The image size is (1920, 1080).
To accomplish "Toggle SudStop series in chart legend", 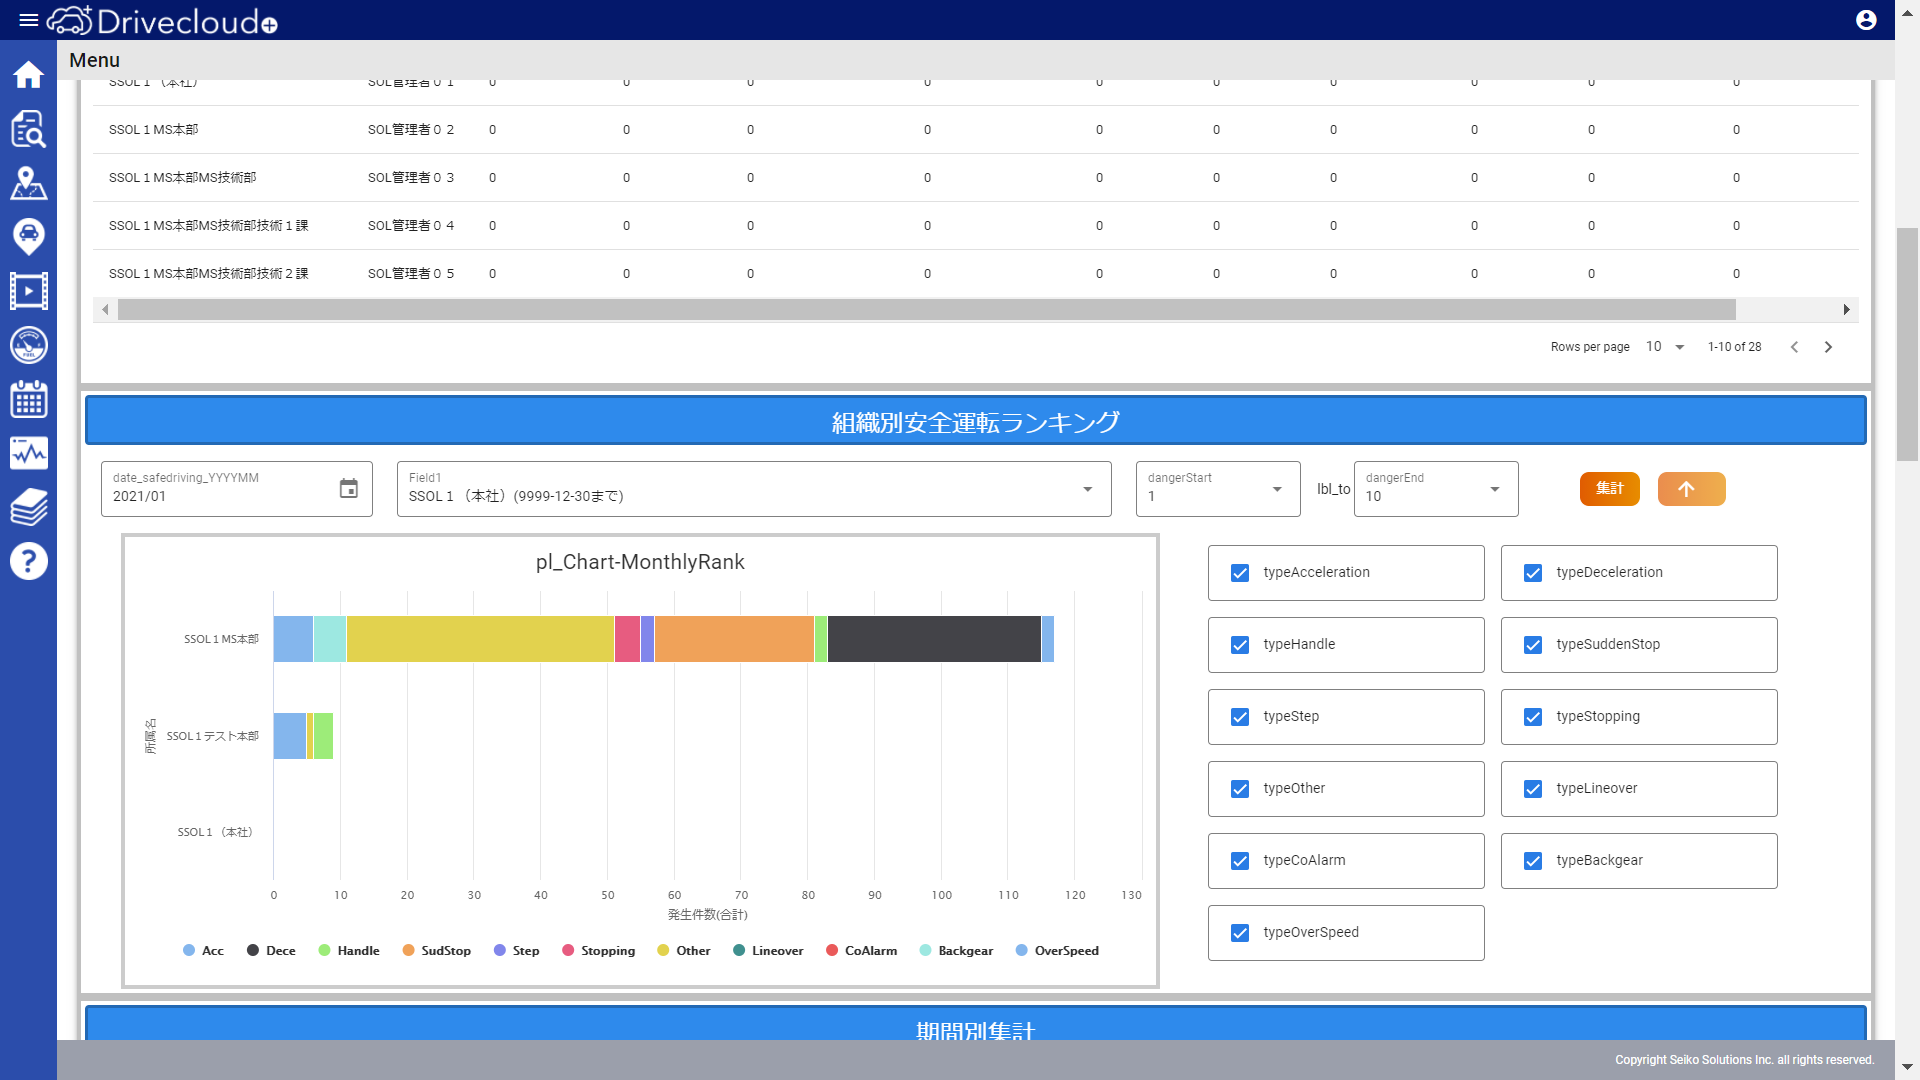I will coord(436,950).
